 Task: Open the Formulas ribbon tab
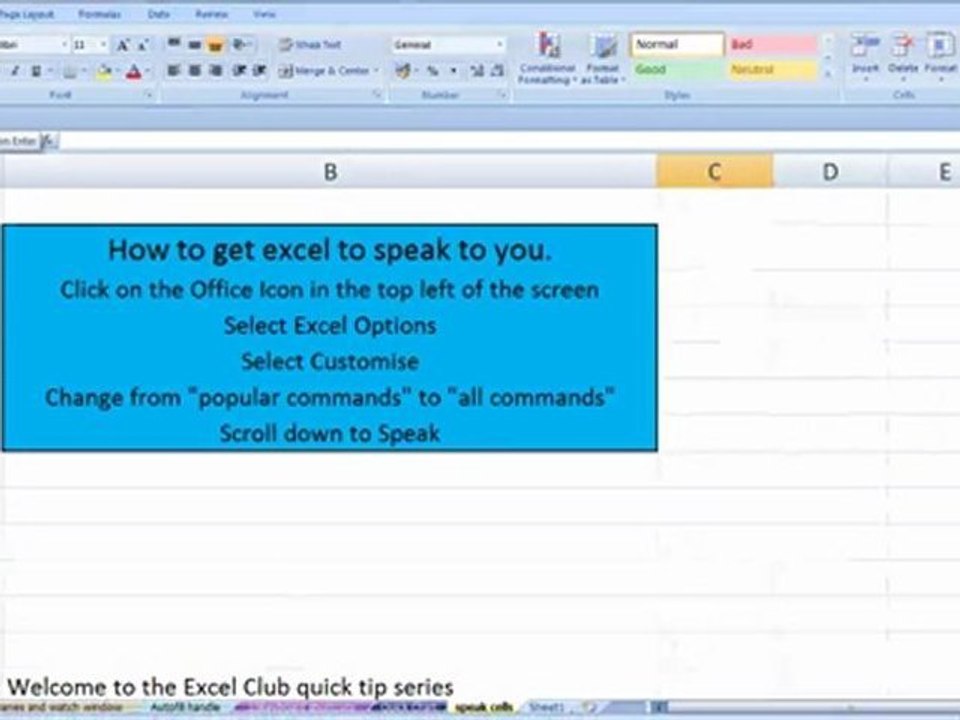coord(99,13)
